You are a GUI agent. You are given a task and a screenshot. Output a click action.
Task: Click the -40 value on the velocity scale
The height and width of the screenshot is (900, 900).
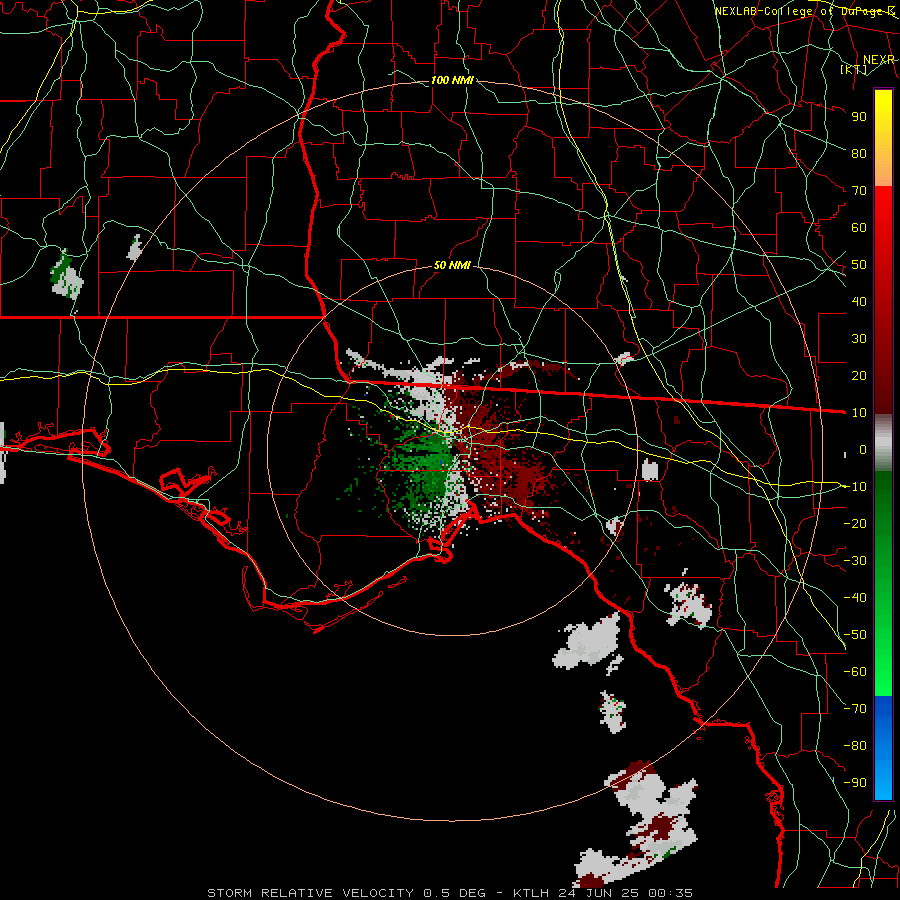[855, 598]
